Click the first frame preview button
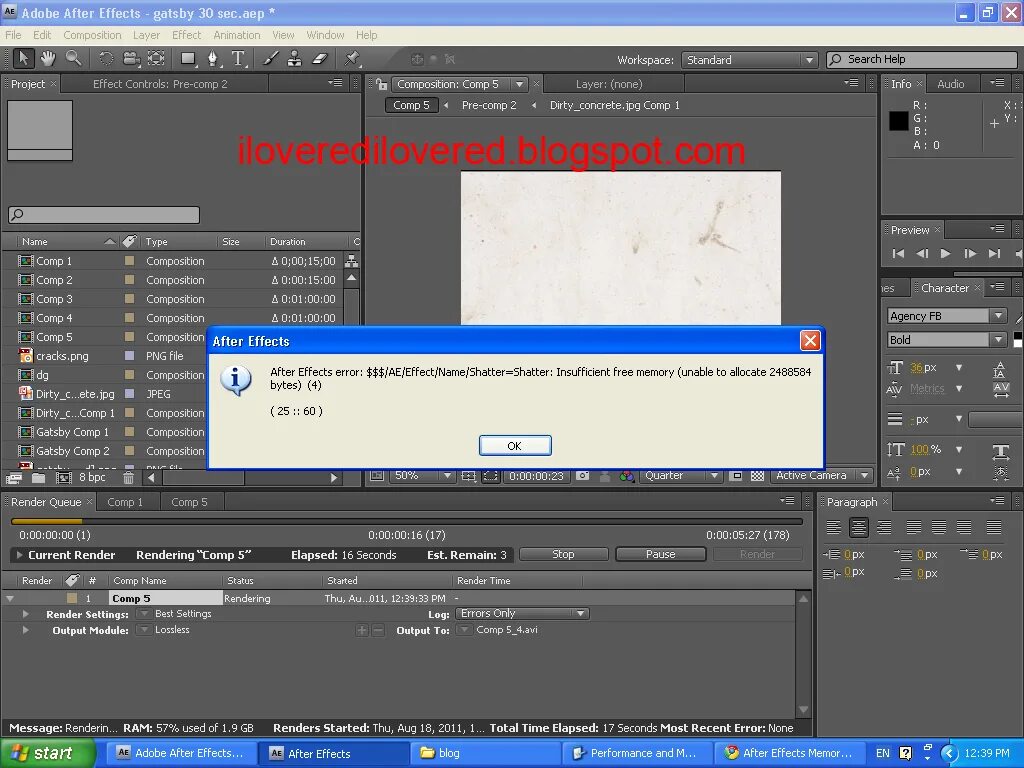This screenshot has height=768, width=1024. pyautogui.click(x=899, y=253)
